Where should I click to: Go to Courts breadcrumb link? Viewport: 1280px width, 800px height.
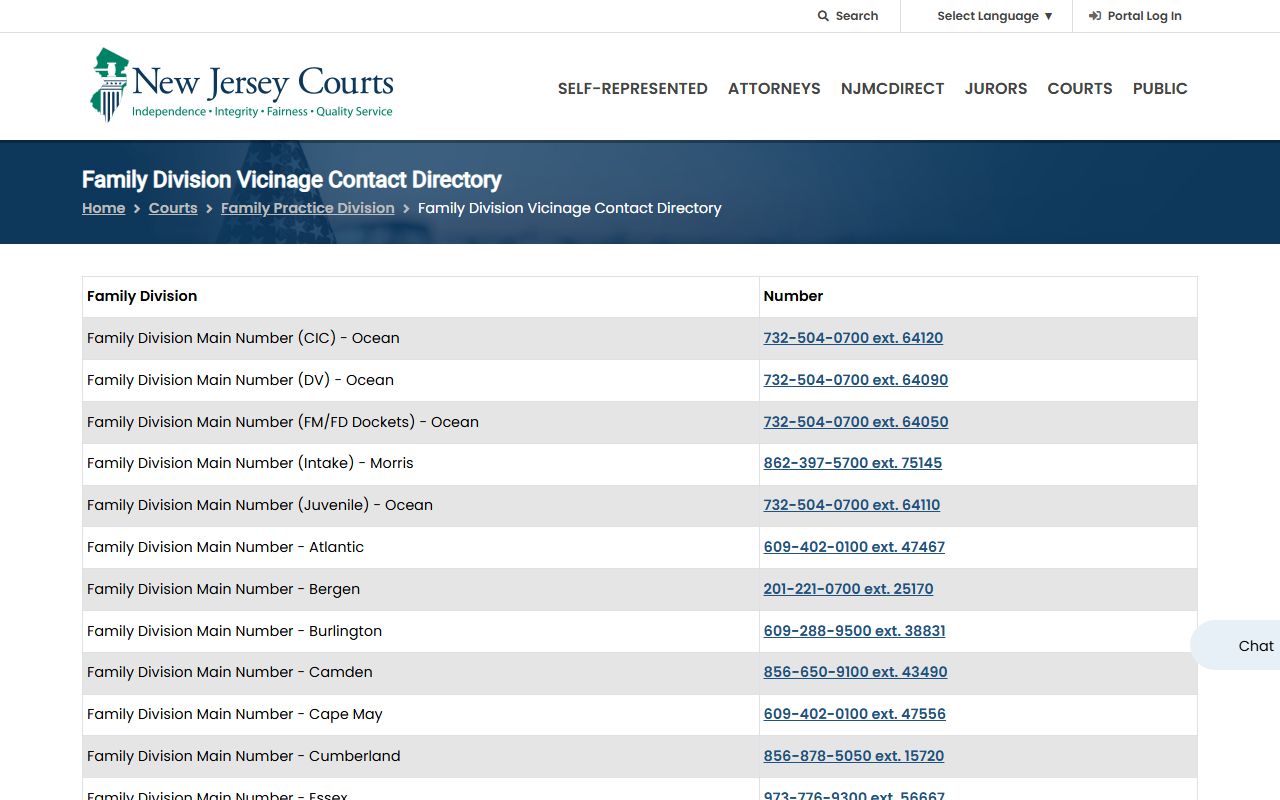pos(173,208)
